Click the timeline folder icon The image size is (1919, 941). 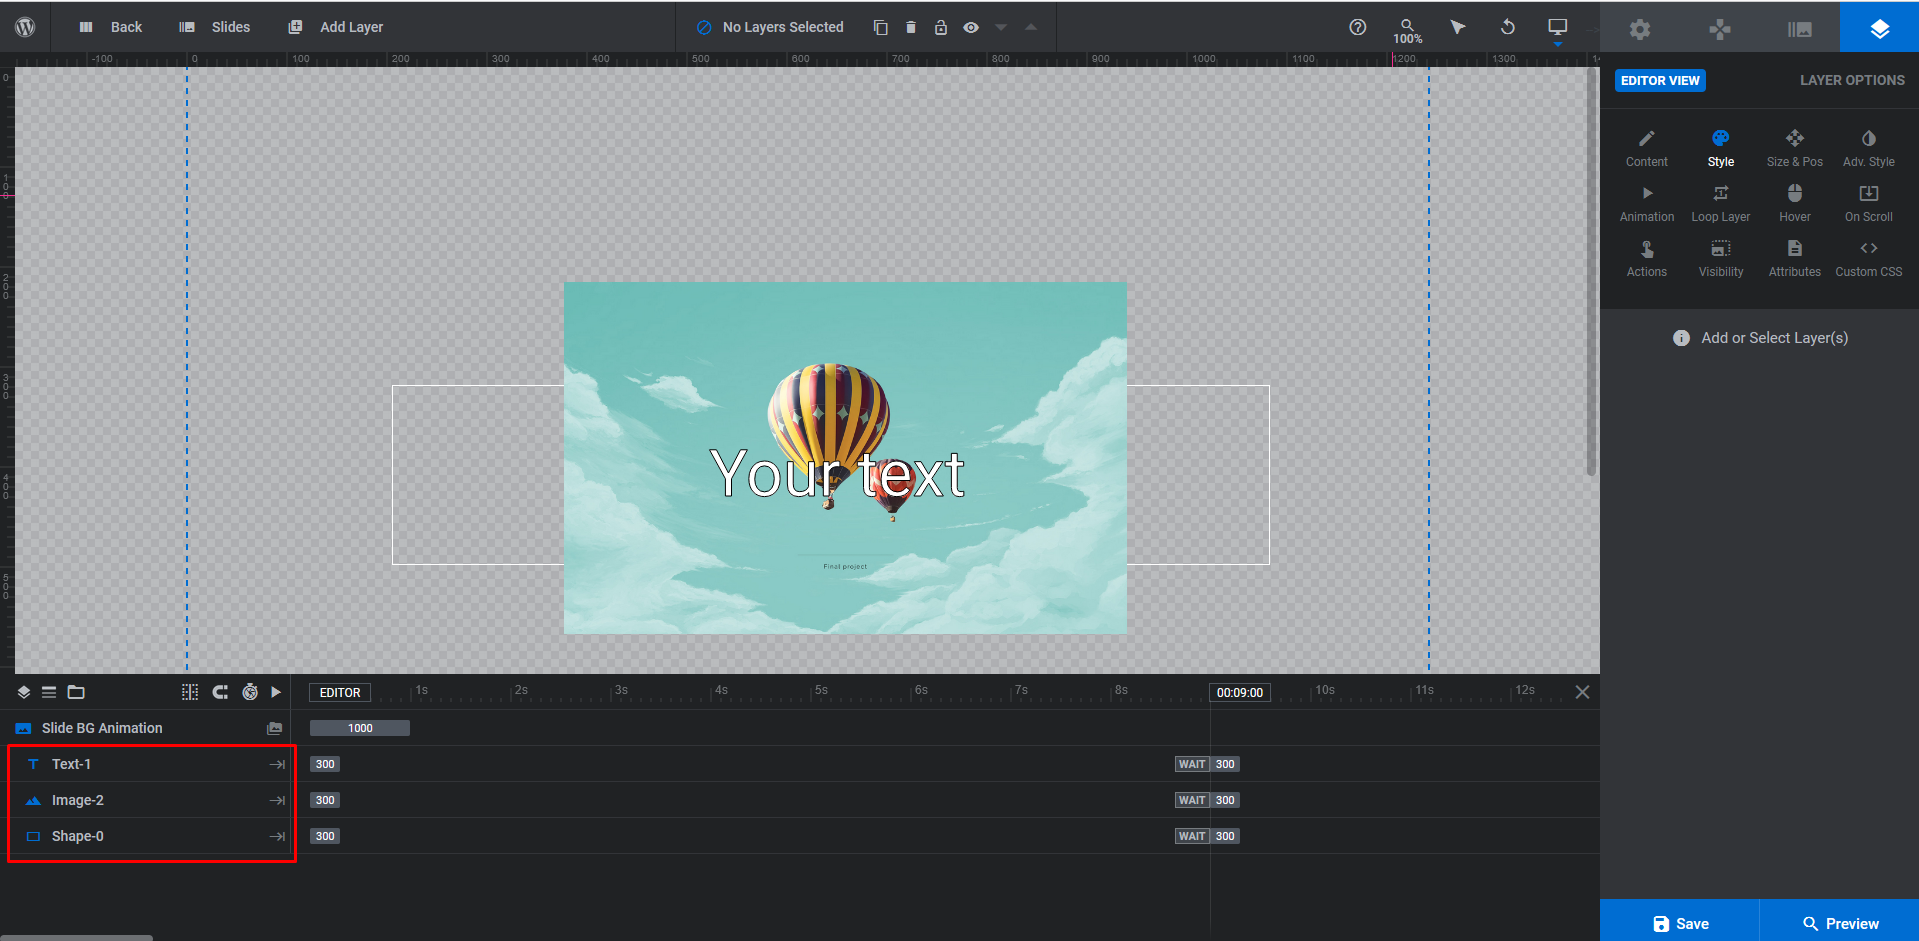(x=76, y=692)
